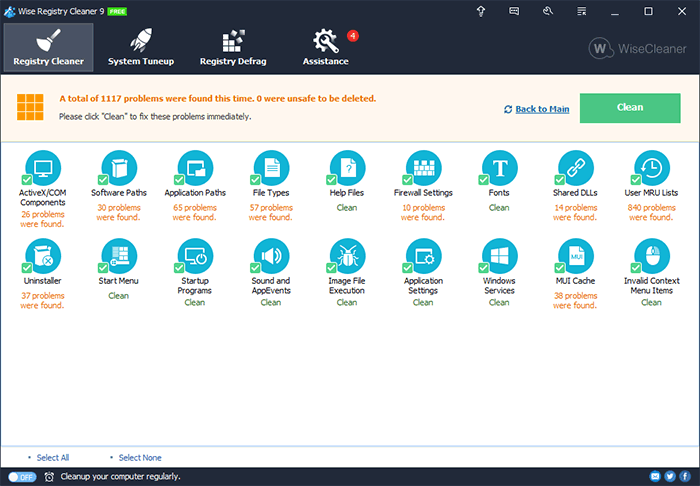
Task: Uncheck the Firewall Settings checkbox
Action: [x=407, y=179]
